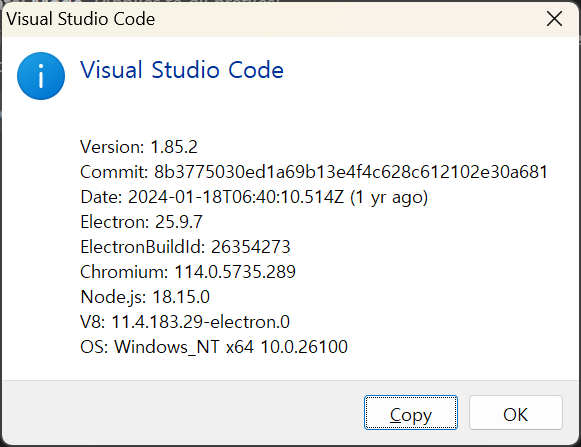
Task: Click the Commit hash line
Action: [x=314, y=172]
